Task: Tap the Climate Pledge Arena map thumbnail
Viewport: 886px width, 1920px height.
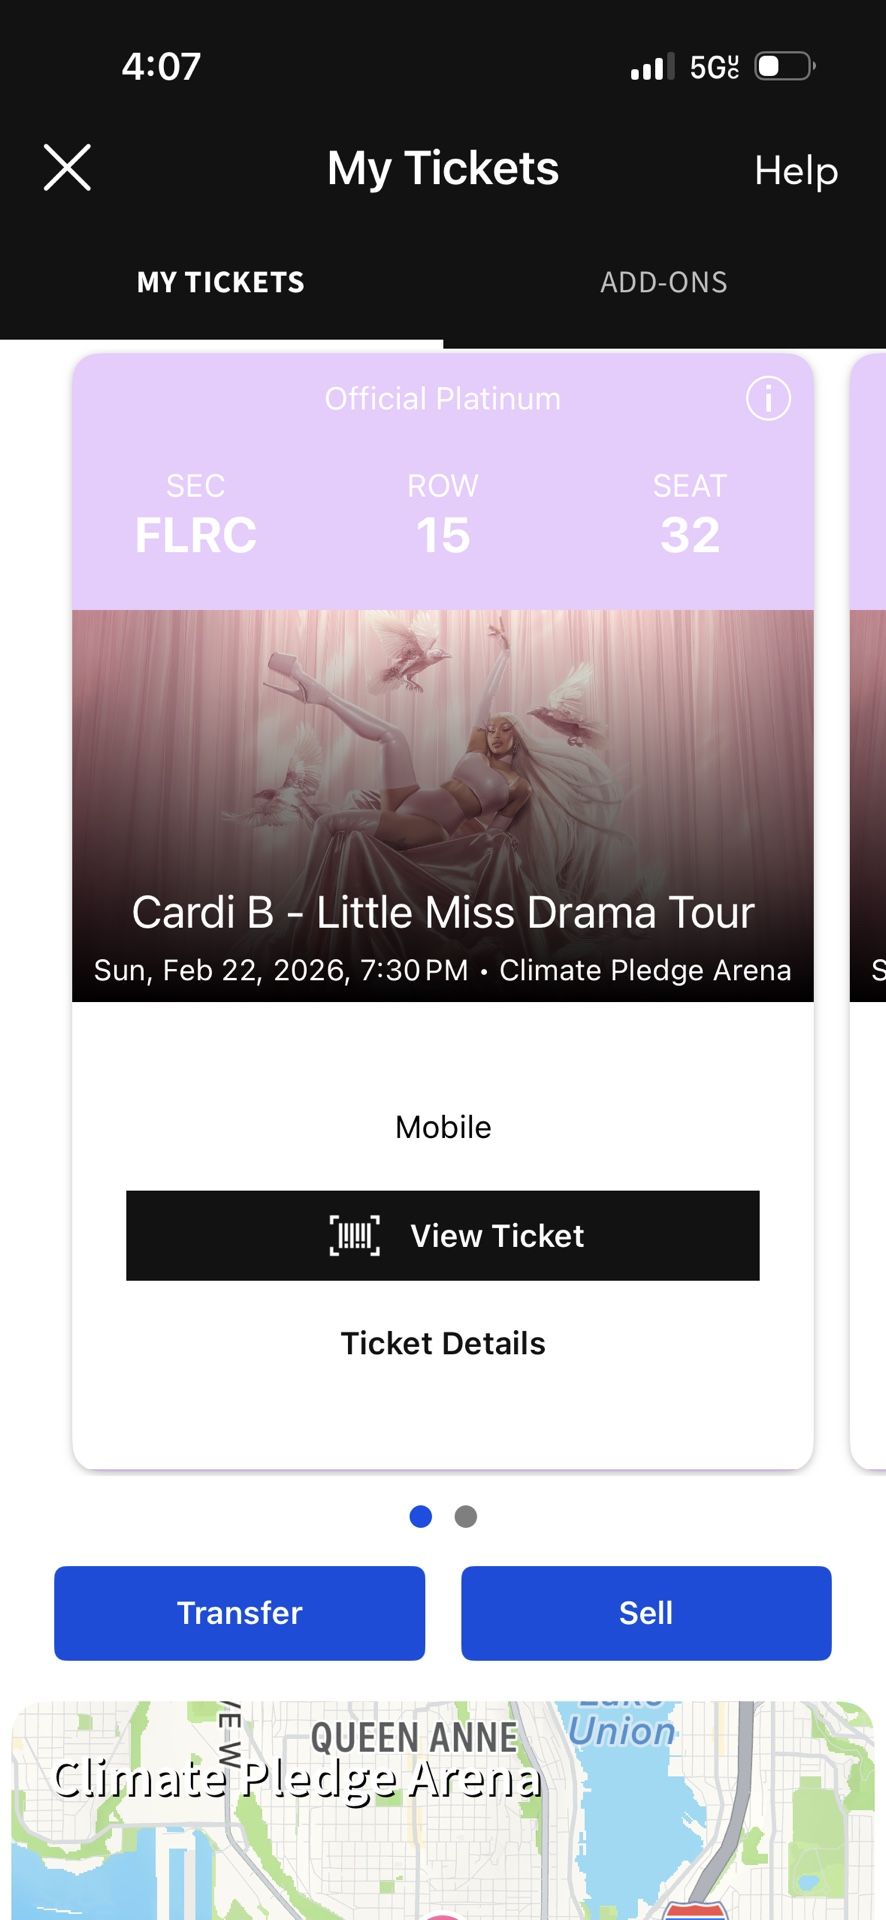Action: (x=443, y=1800)
